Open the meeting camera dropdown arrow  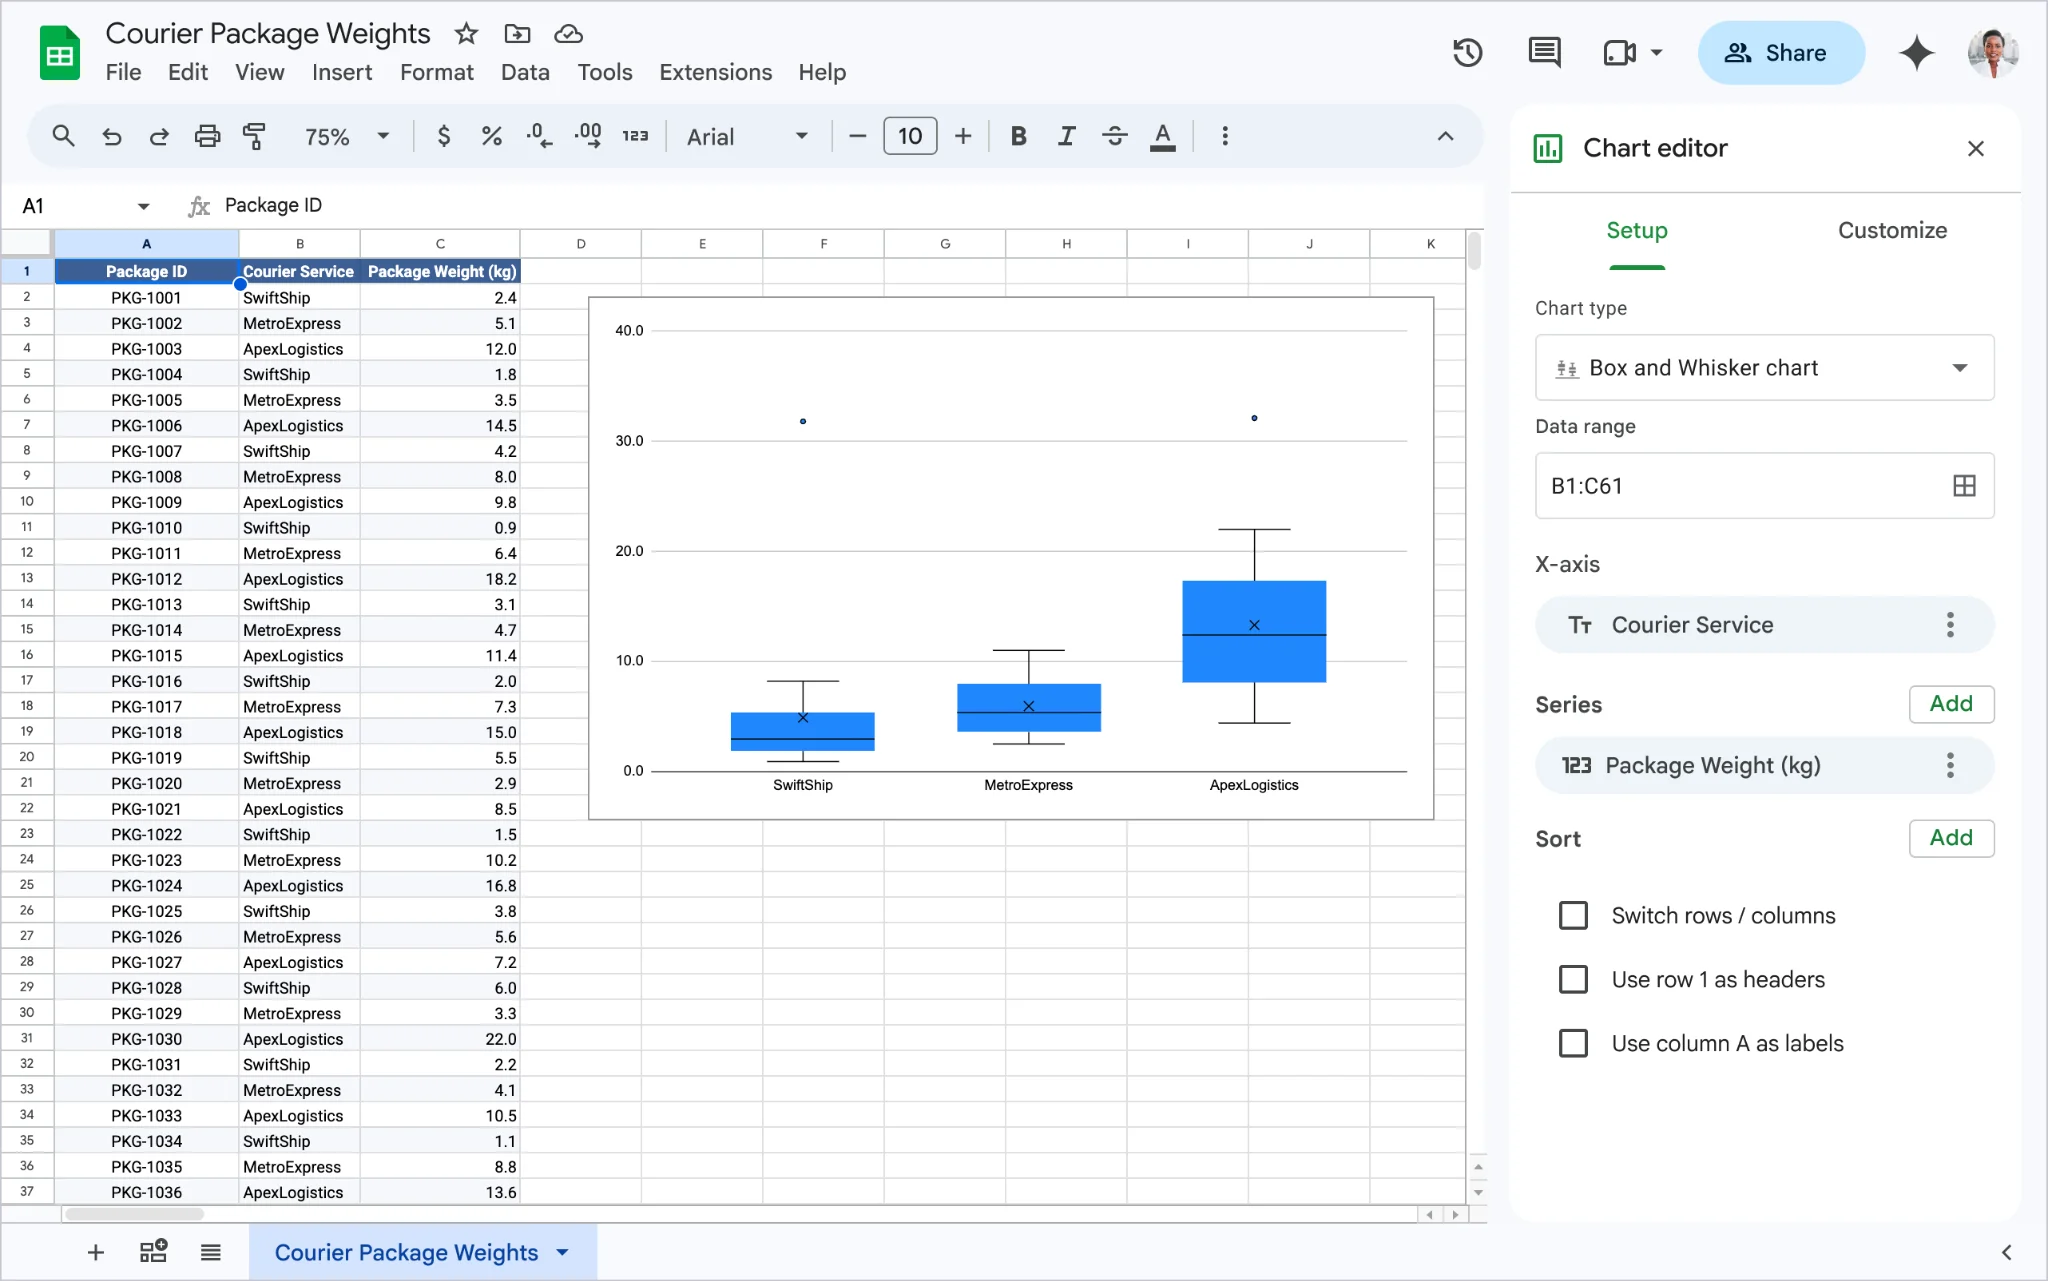1657,52
